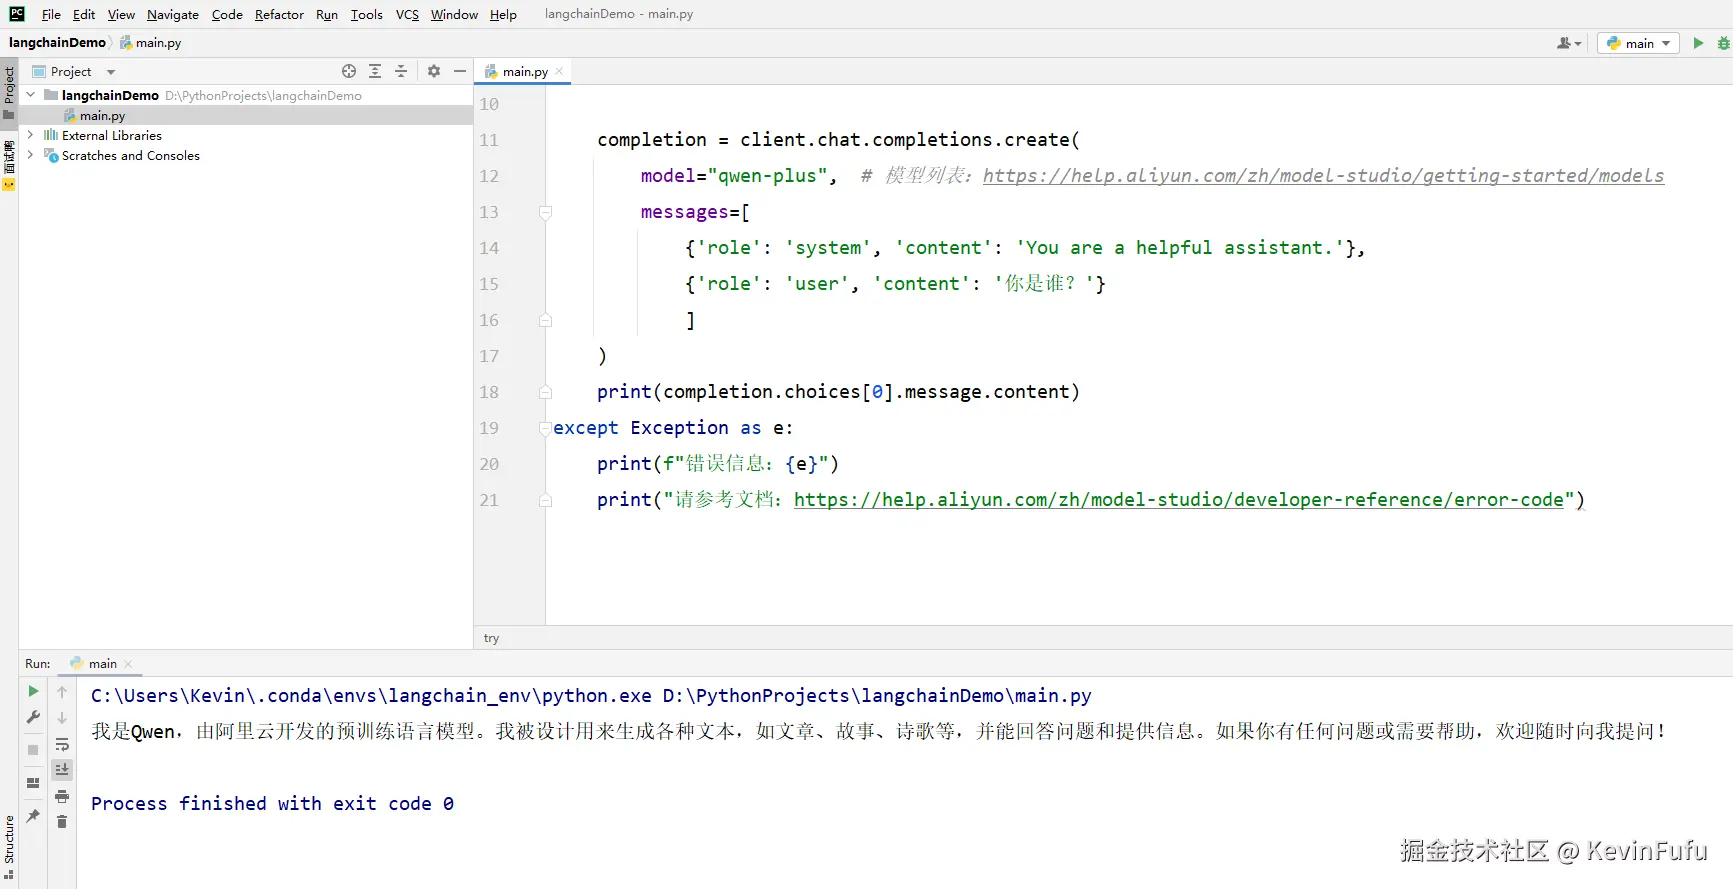Click line number 14 in the gutter
Image resolution: width=1733 pixels, height=889 pixels.
click(x=488, y=248)
